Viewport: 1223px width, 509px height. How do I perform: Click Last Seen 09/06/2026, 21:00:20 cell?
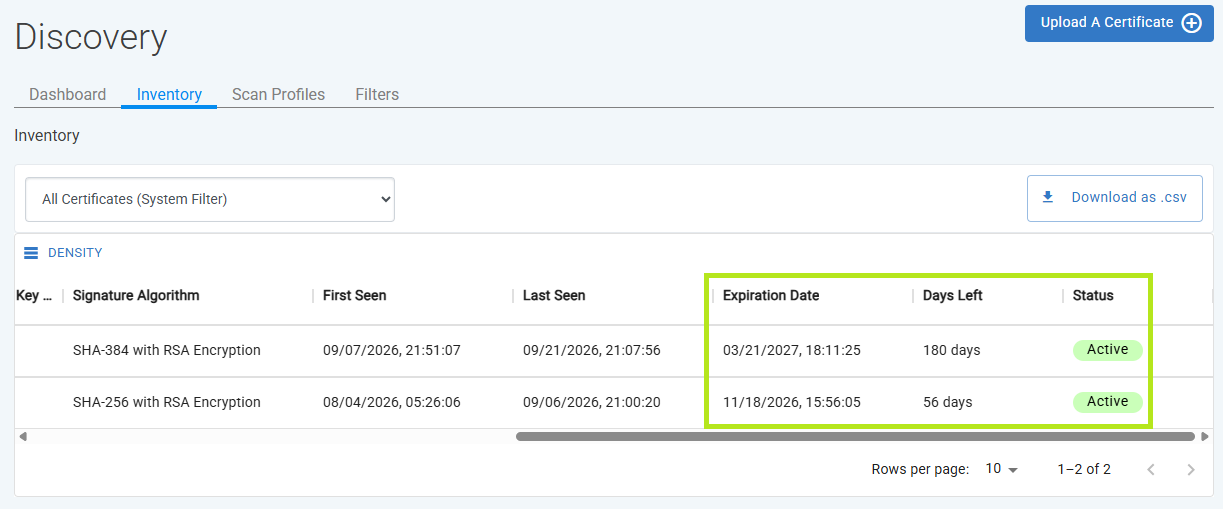[x=592, y=403]
